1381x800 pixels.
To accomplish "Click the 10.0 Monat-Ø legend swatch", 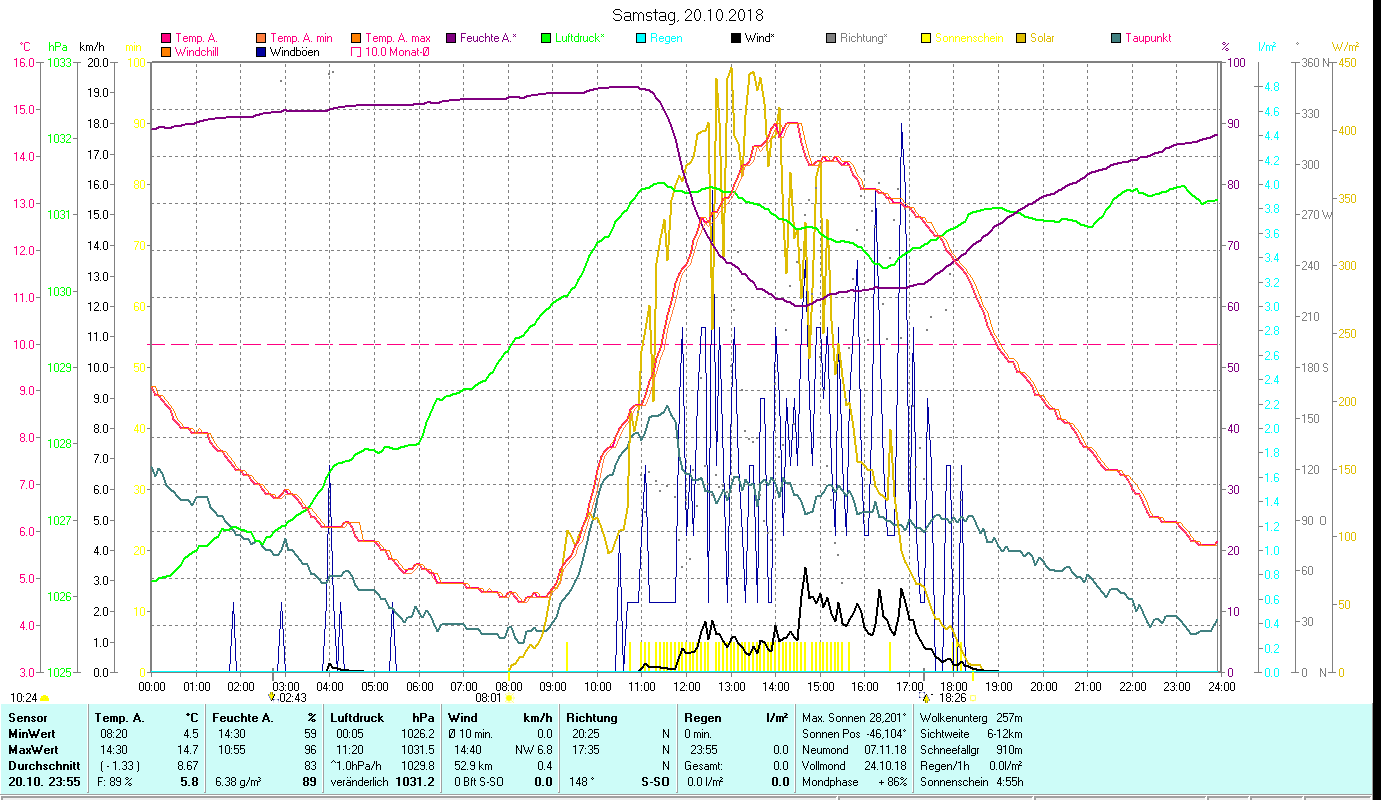I will (356, 52).
